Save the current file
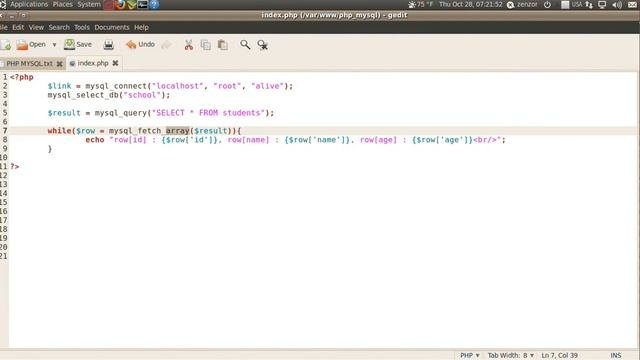Viewport: 640px width, 360px height. [78, 44]
